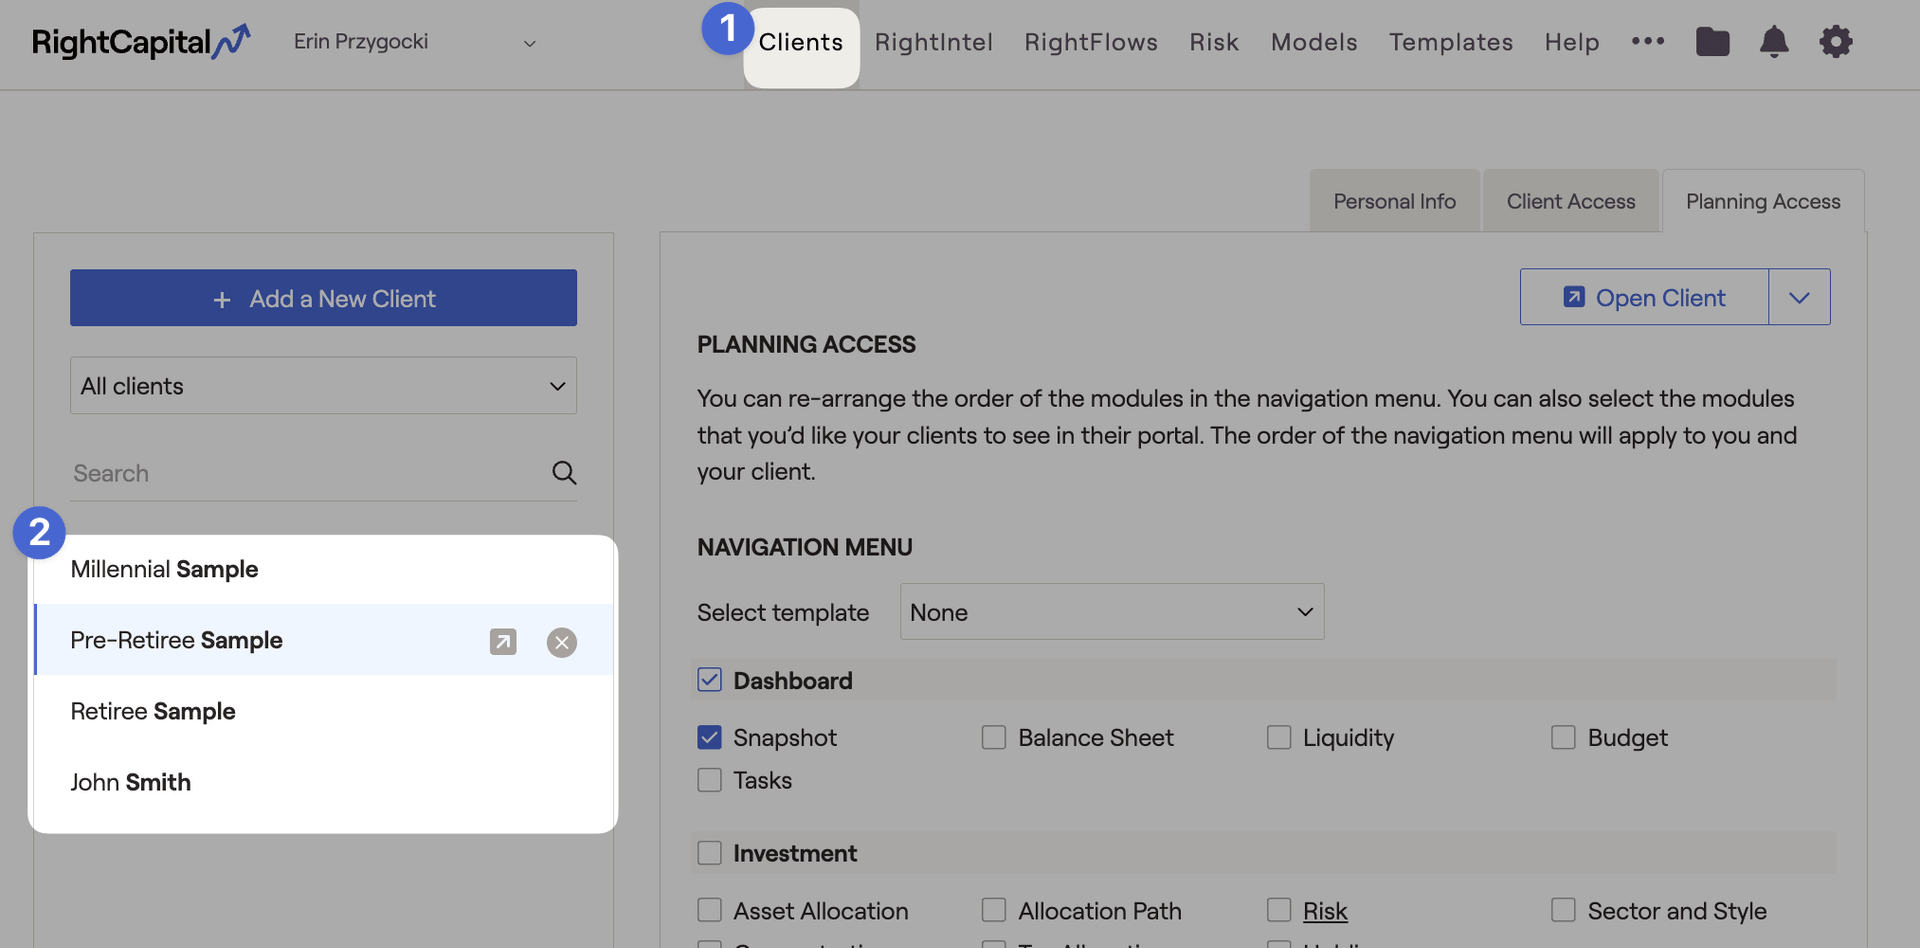The image size is (1920, 948).
Task: Open Pre-Retiree Sample via arrow icon
Action: pyautogui.click(x=503, y=642)
